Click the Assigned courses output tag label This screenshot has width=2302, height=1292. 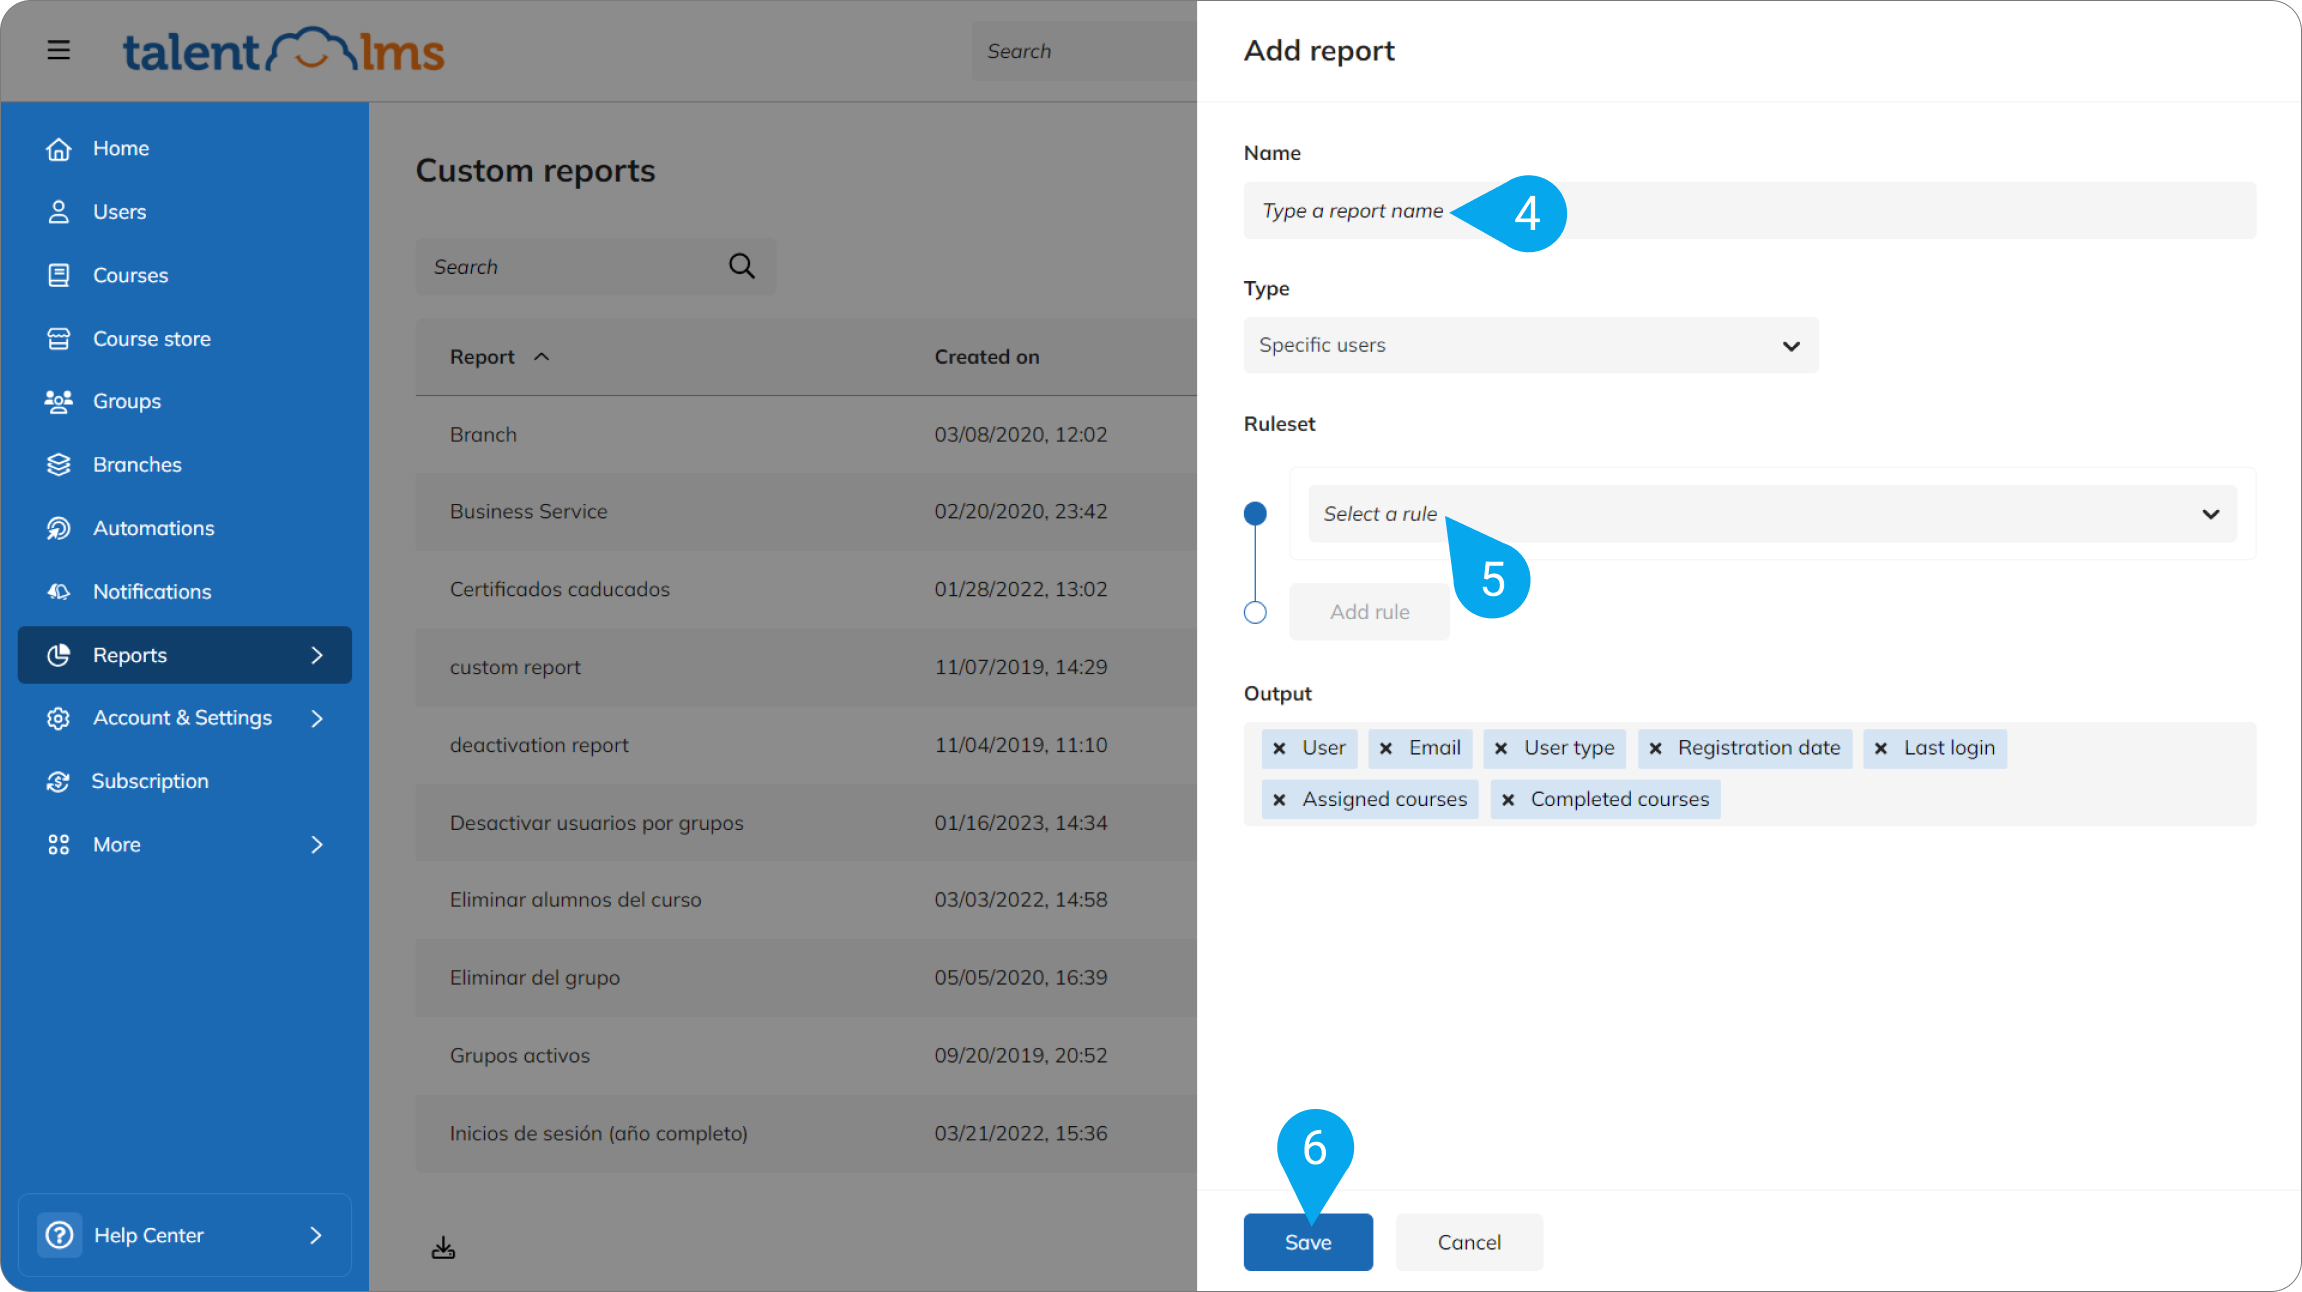click(1384, 800)
